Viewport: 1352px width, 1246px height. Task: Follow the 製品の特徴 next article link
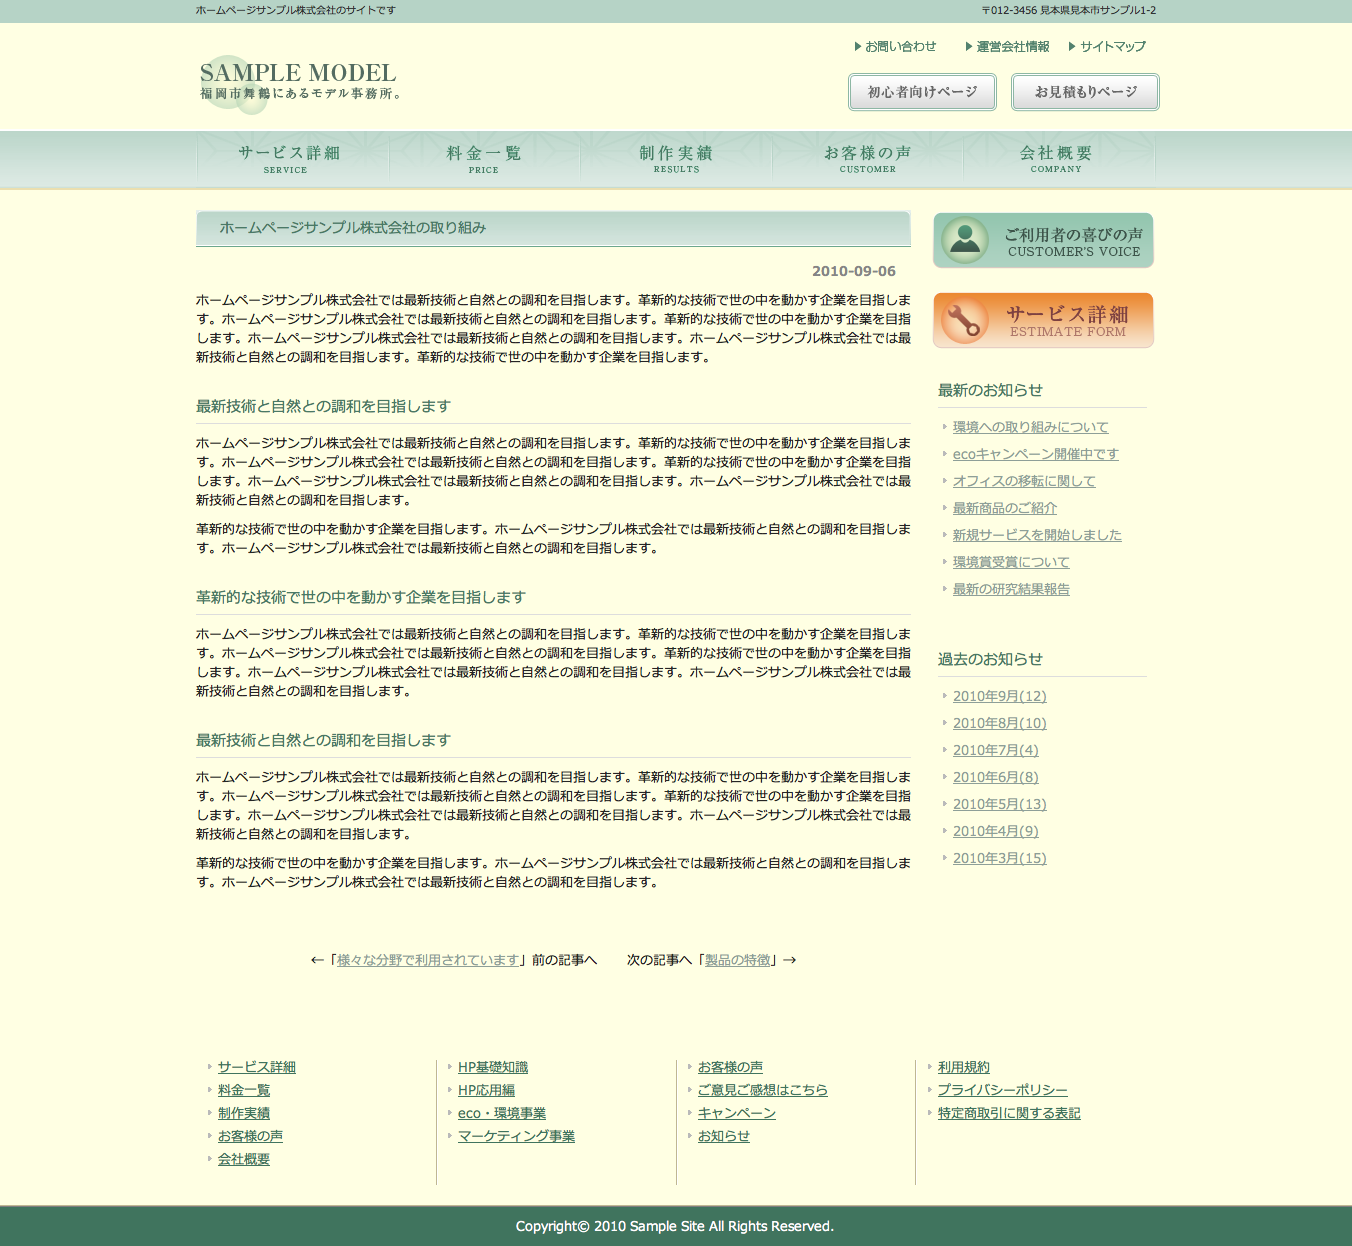click(738, 960)
